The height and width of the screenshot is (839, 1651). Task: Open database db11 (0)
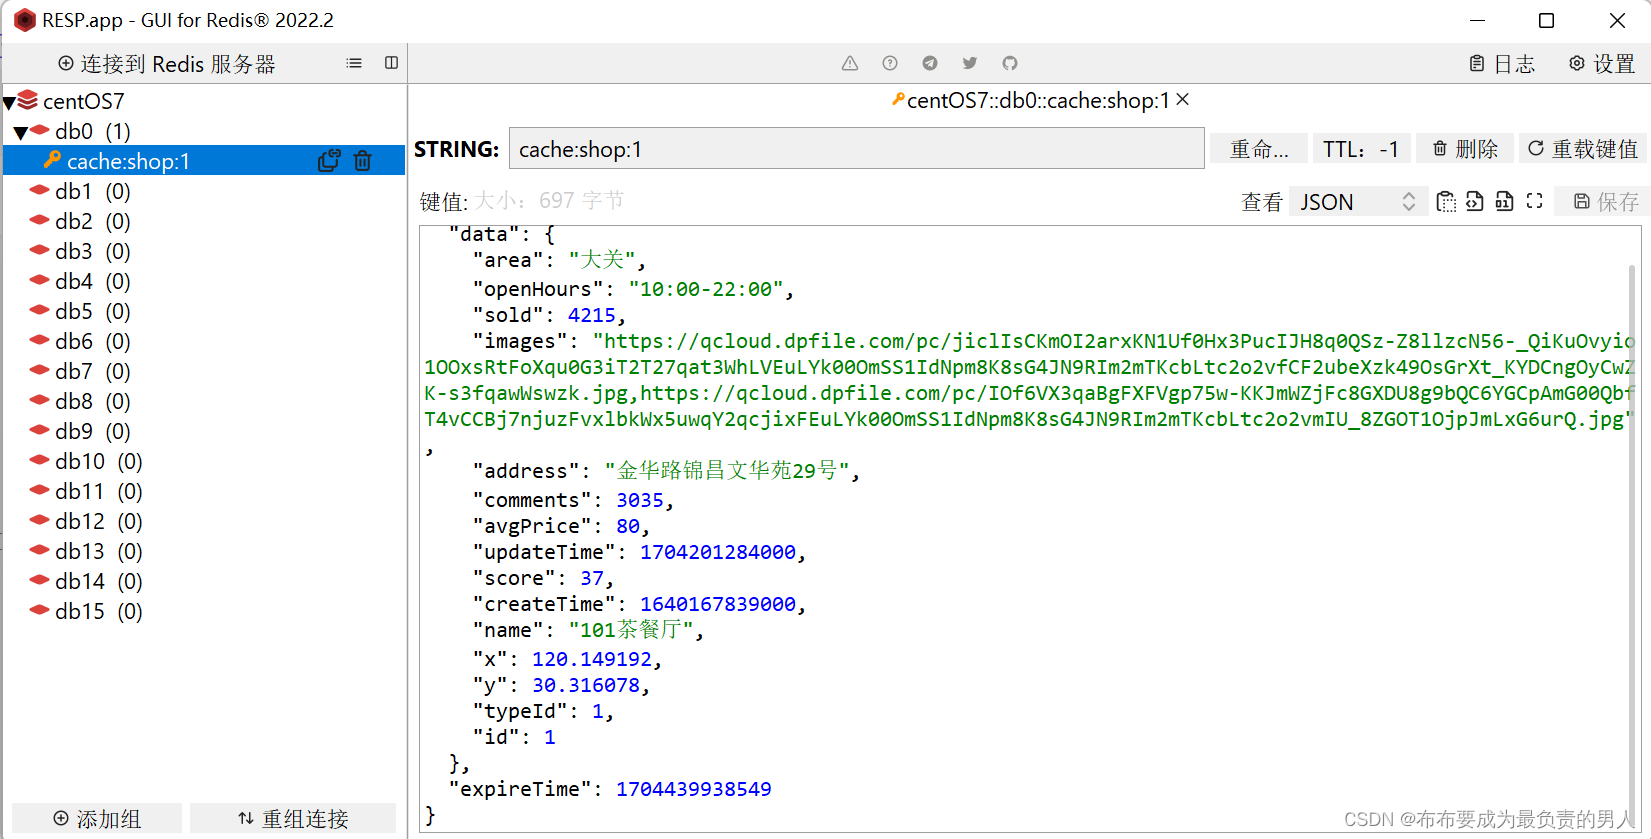[x=98, y=491]
